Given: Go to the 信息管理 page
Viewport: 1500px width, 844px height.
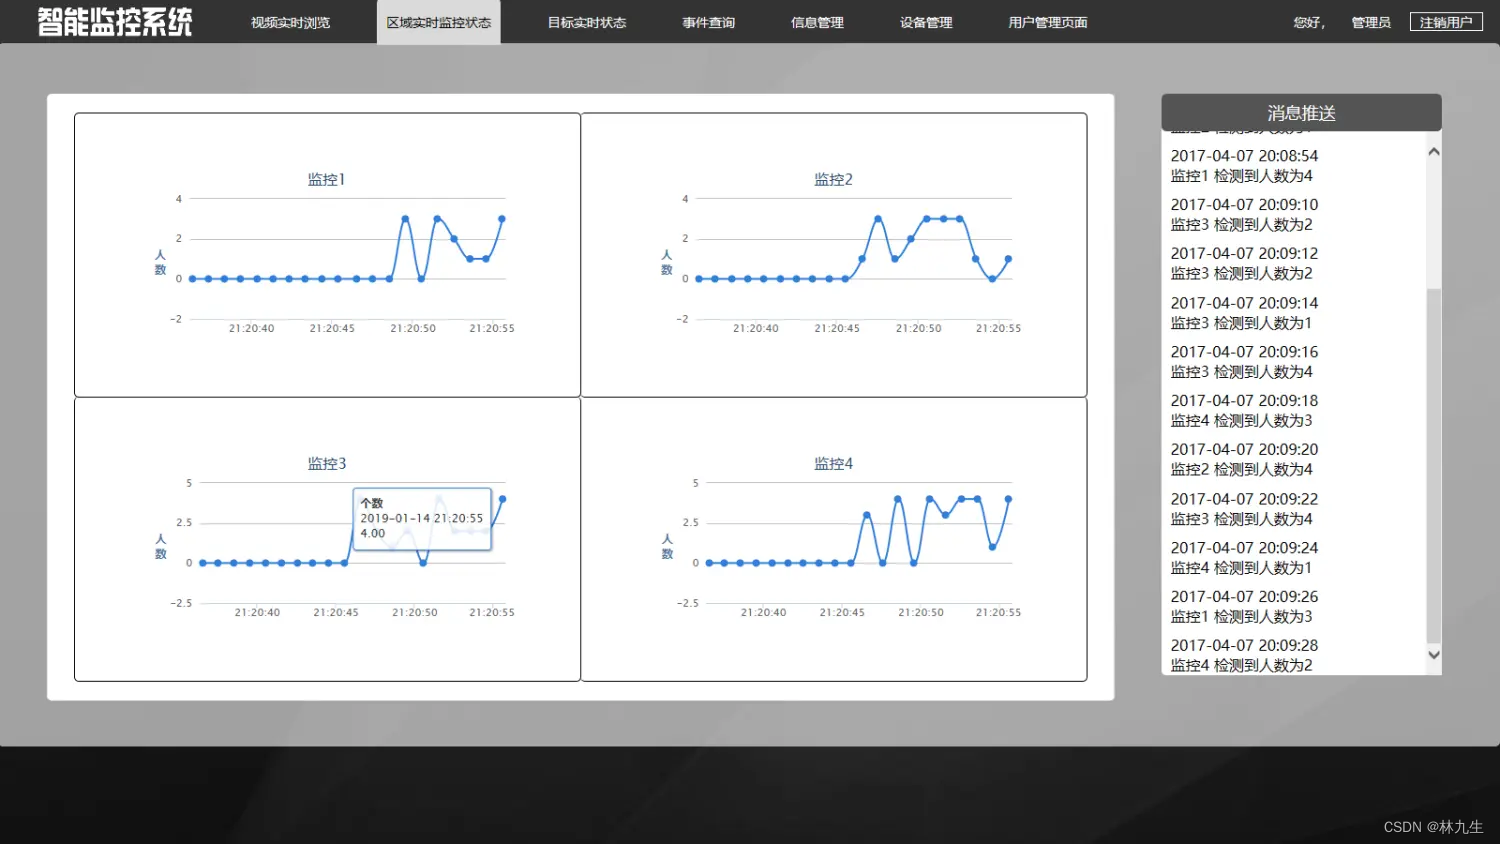Looking at the screenshot, I should click(x=817, y=22).
